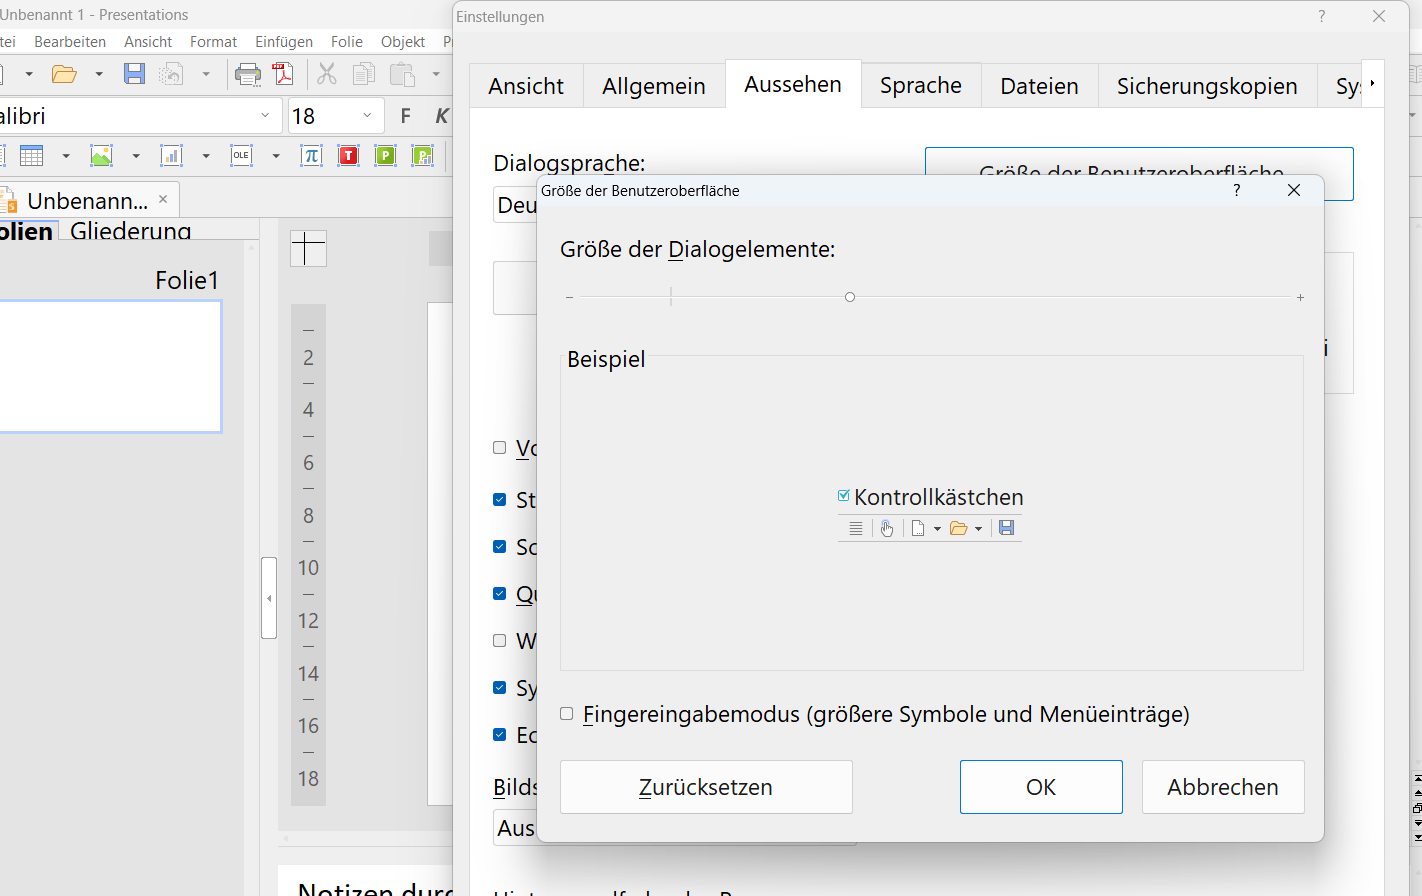Click the align lines icon in Beispiel toolbar
Screen dimensions: 1422x896
click(x=856, y=529)
